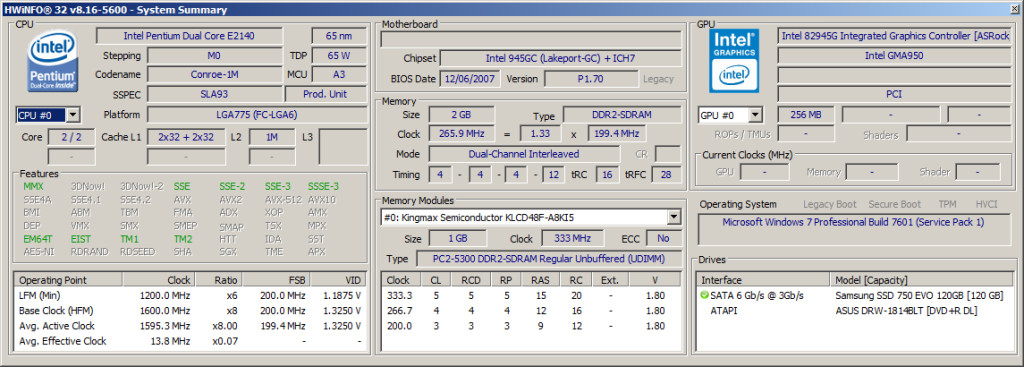Click the Conroe-1M codename field

click(x=215, y=74)
